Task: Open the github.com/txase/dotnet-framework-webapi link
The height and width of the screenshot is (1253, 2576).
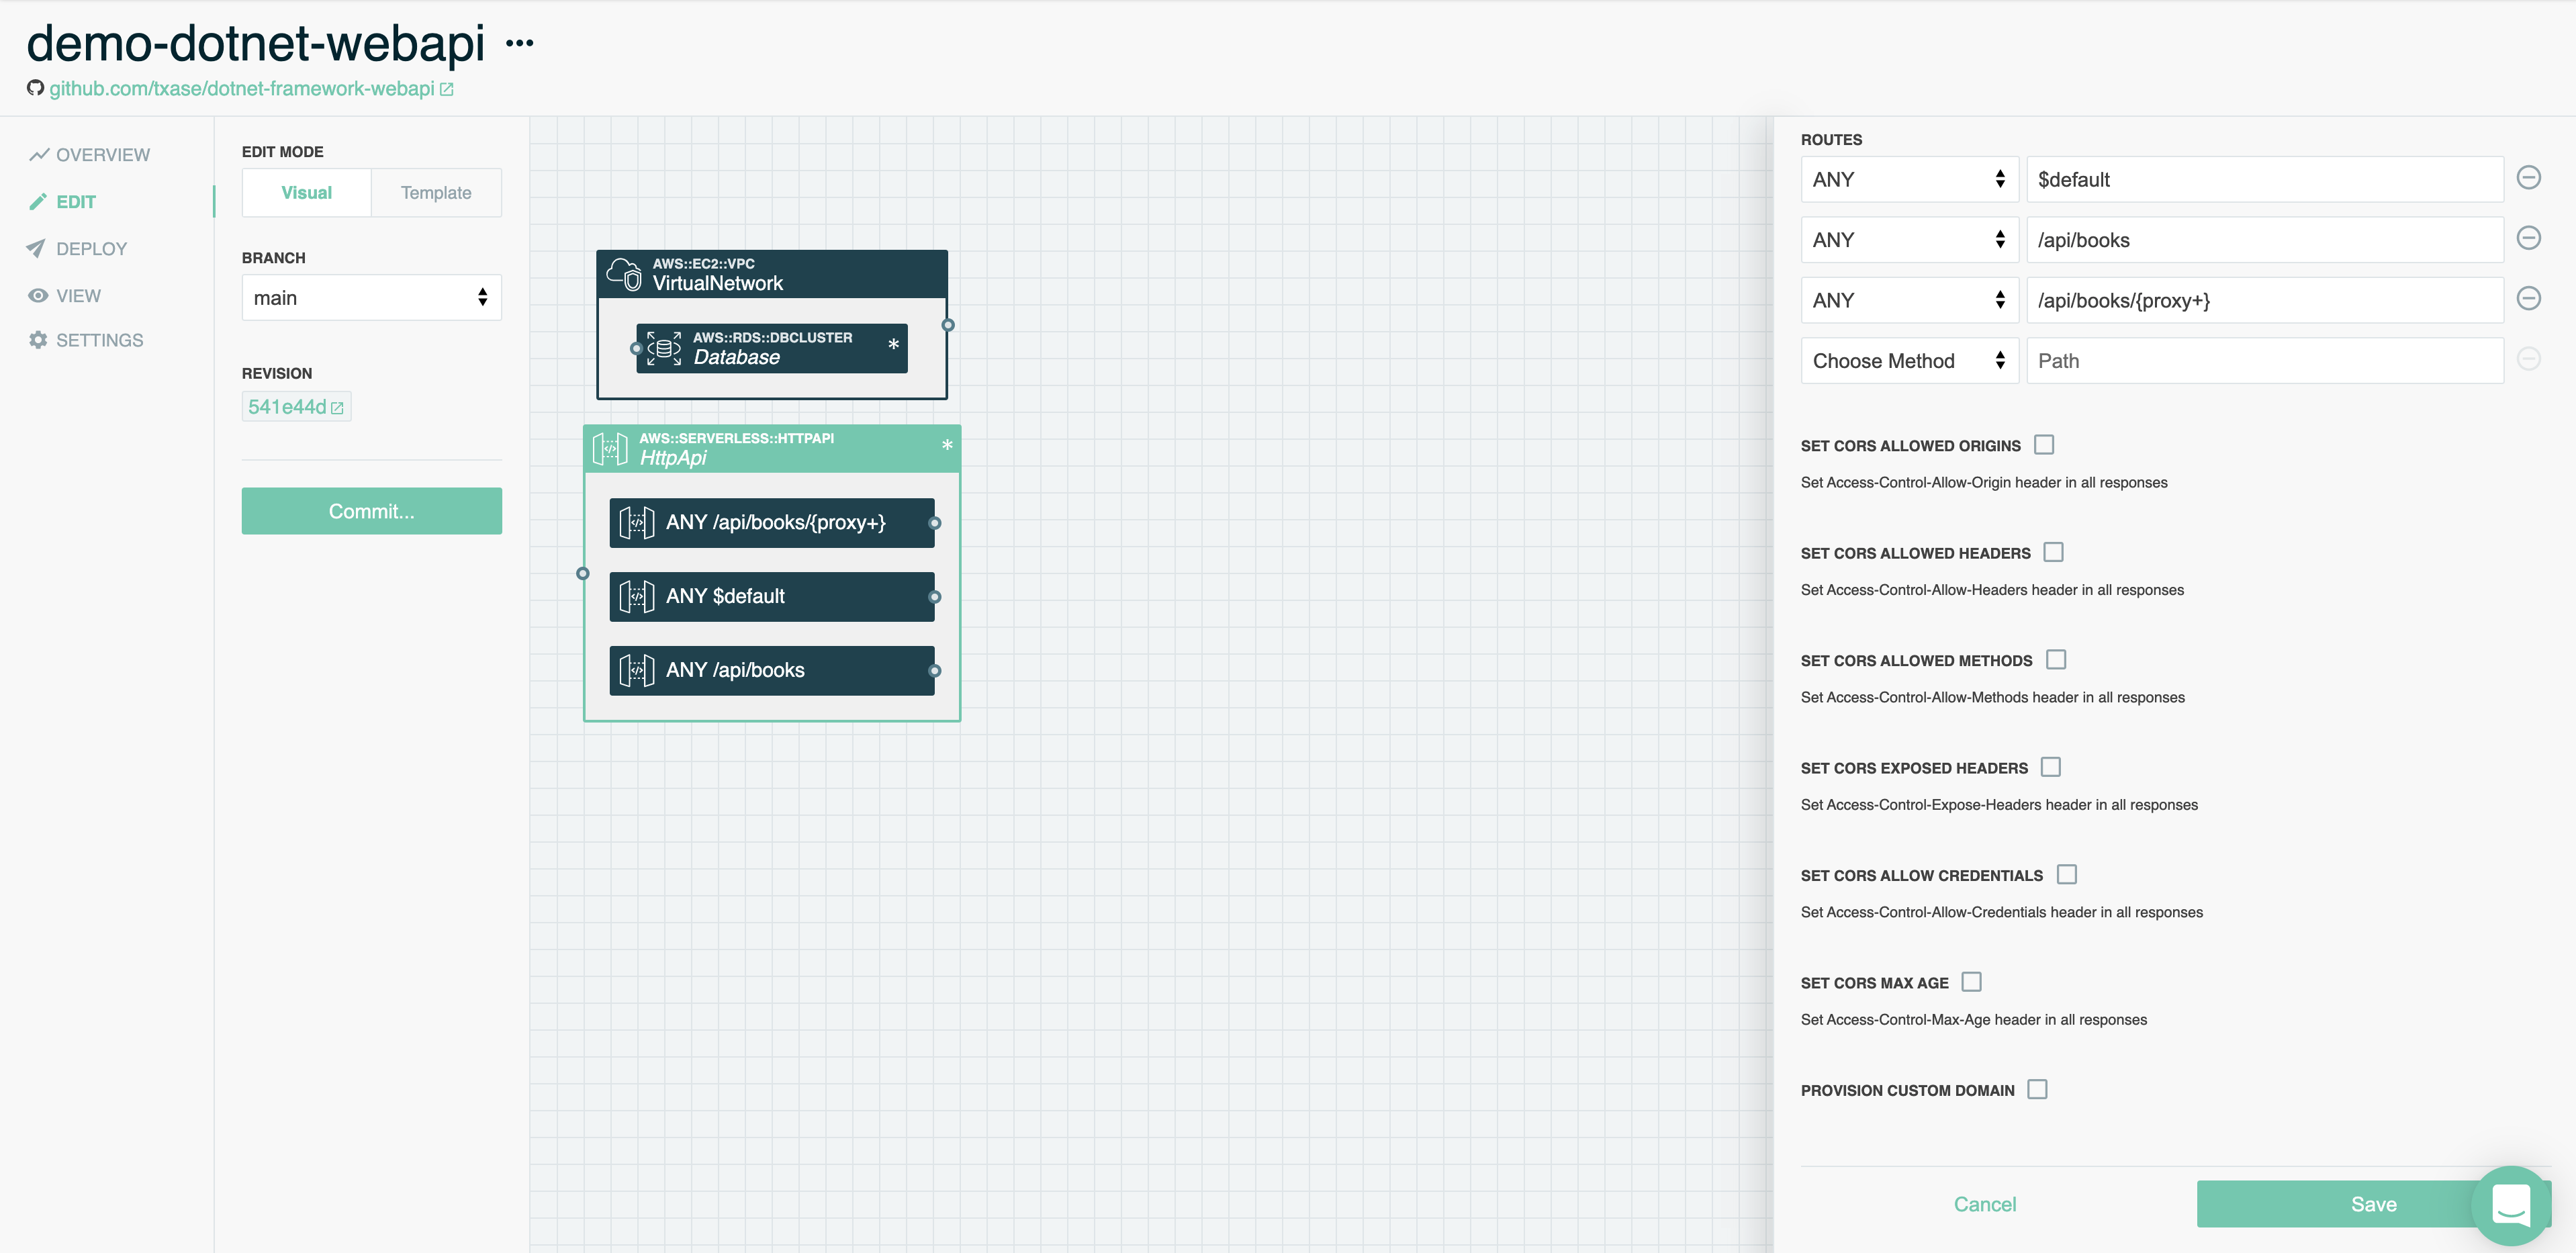Action: (242, 89)
